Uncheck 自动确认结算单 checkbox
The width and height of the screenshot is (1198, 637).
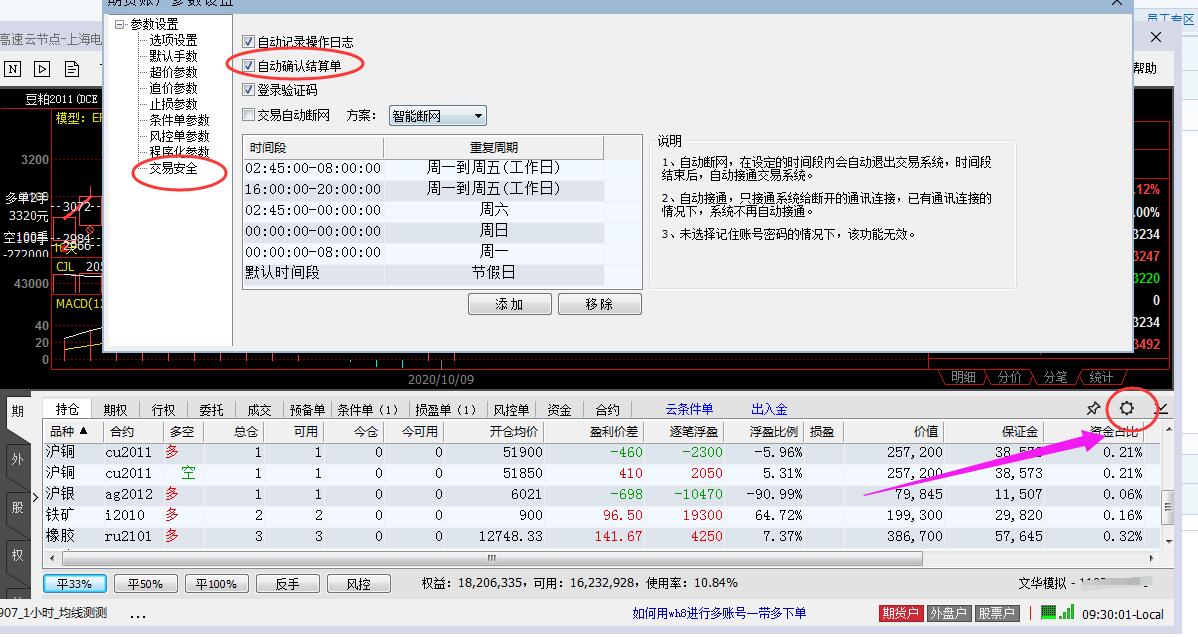pyautogui.click(x=249, y=66)
